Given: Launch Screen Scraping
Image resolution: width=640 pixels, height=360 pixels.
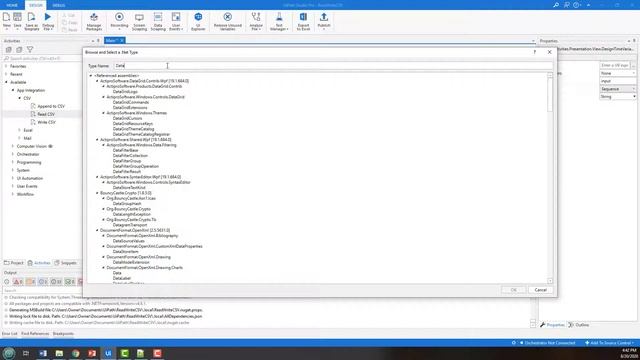Looking at the screenshot, I should [139, 21].
